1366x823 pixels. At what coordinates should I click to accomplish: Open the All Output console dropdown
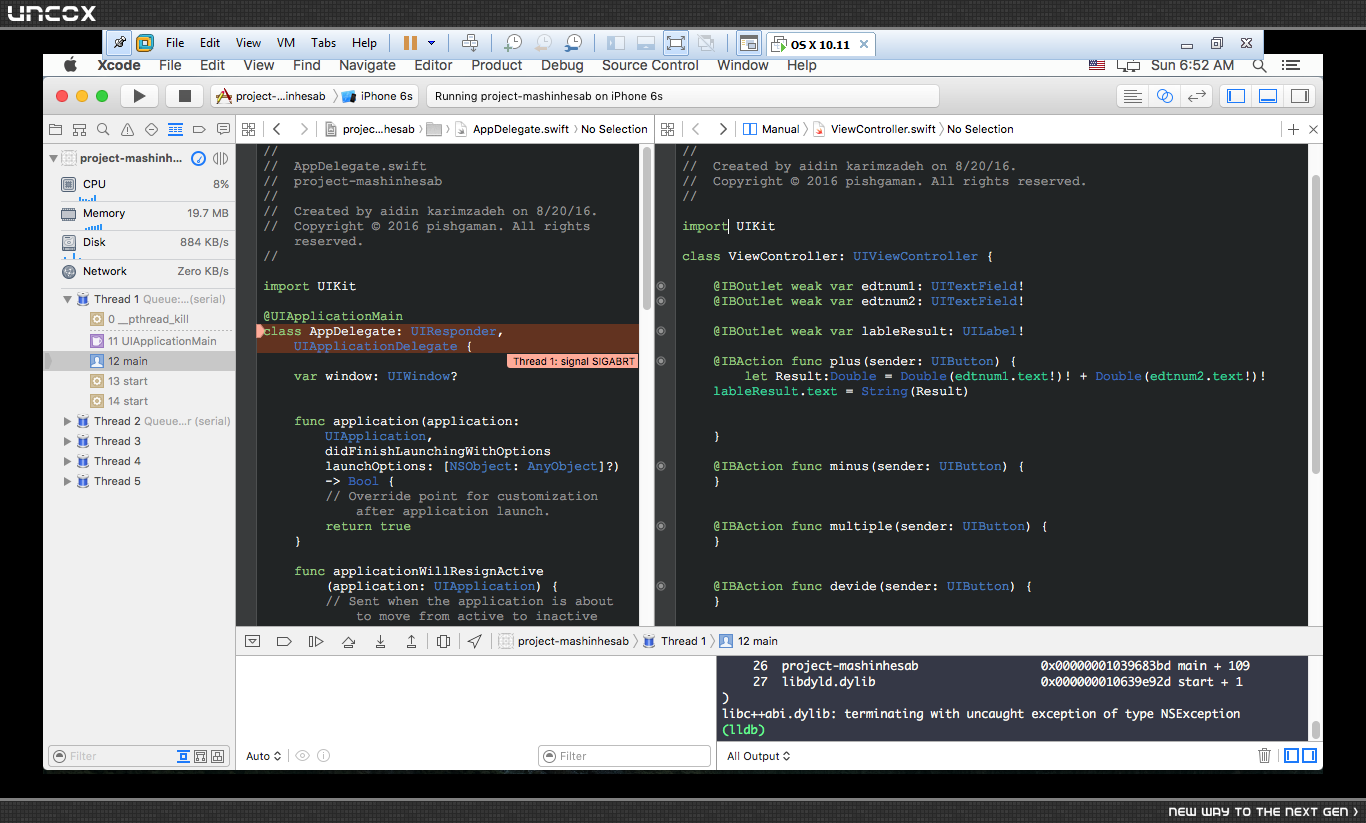(759, 756)
